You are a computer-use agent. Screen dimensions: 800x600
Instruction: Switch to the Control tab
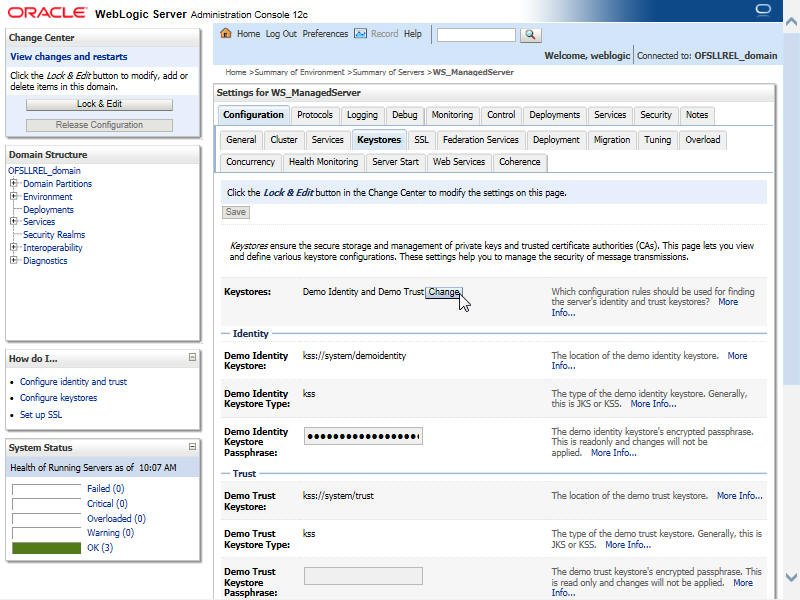[501, 115]
